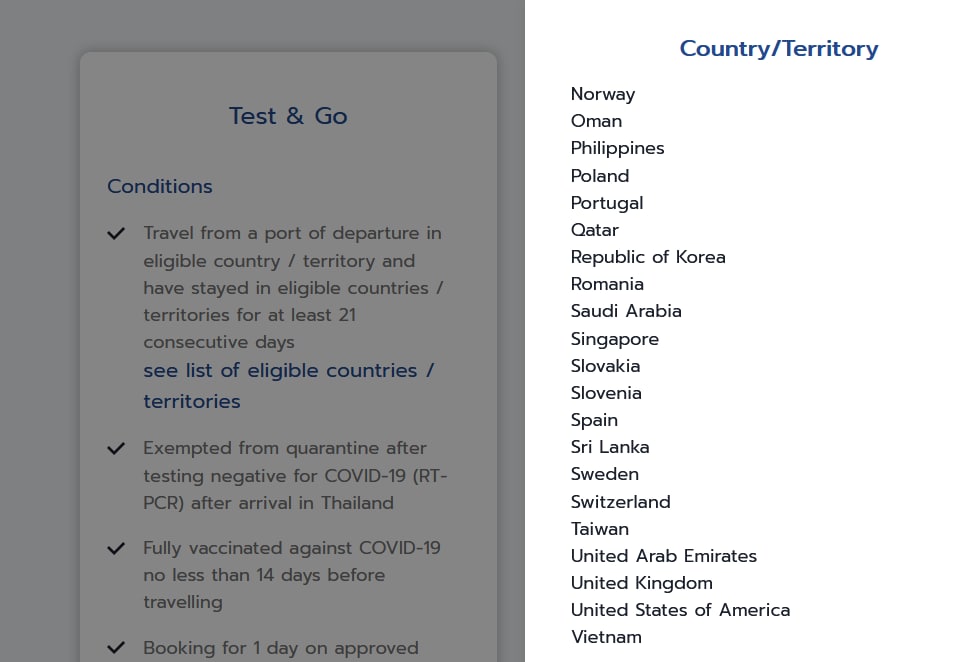Click the Sri Lanka entry
Viewport: 964px width, 662px height.
(x=610, y=447)
